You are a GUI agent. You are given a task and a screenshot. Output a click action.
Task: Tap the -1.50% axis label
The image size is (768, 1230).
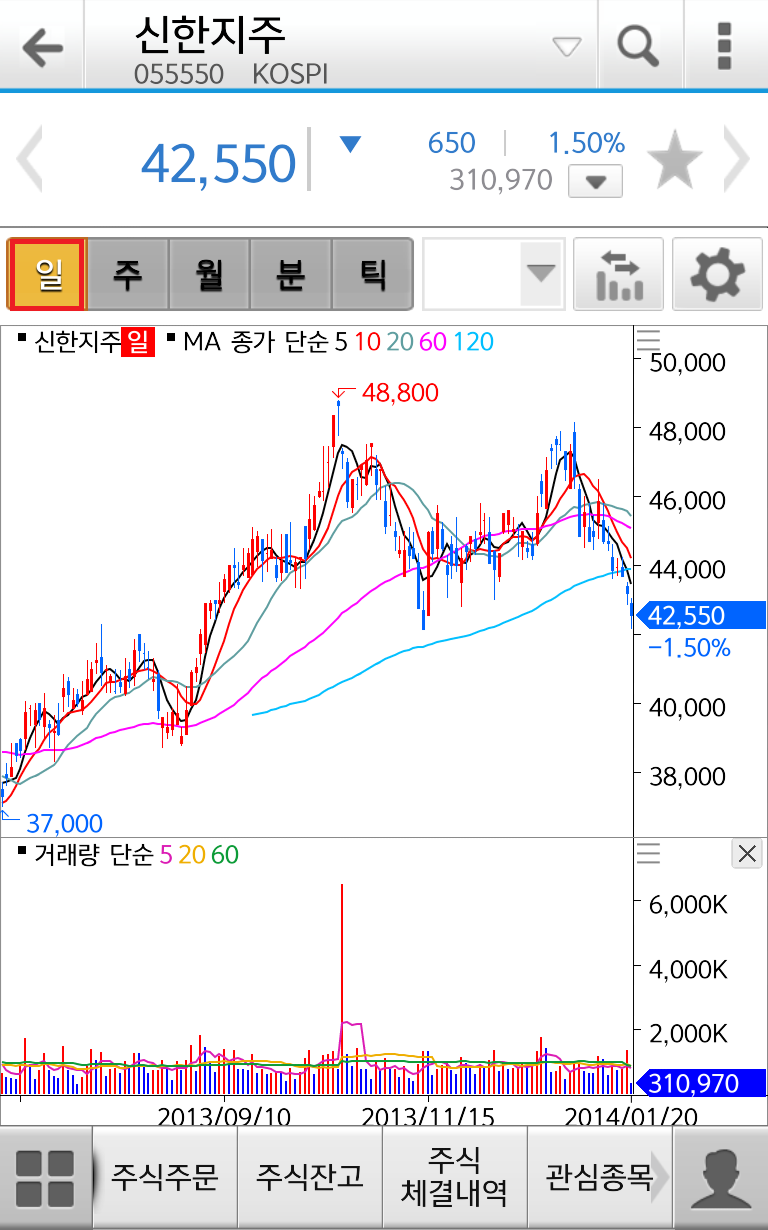click(x=689, y=648)
